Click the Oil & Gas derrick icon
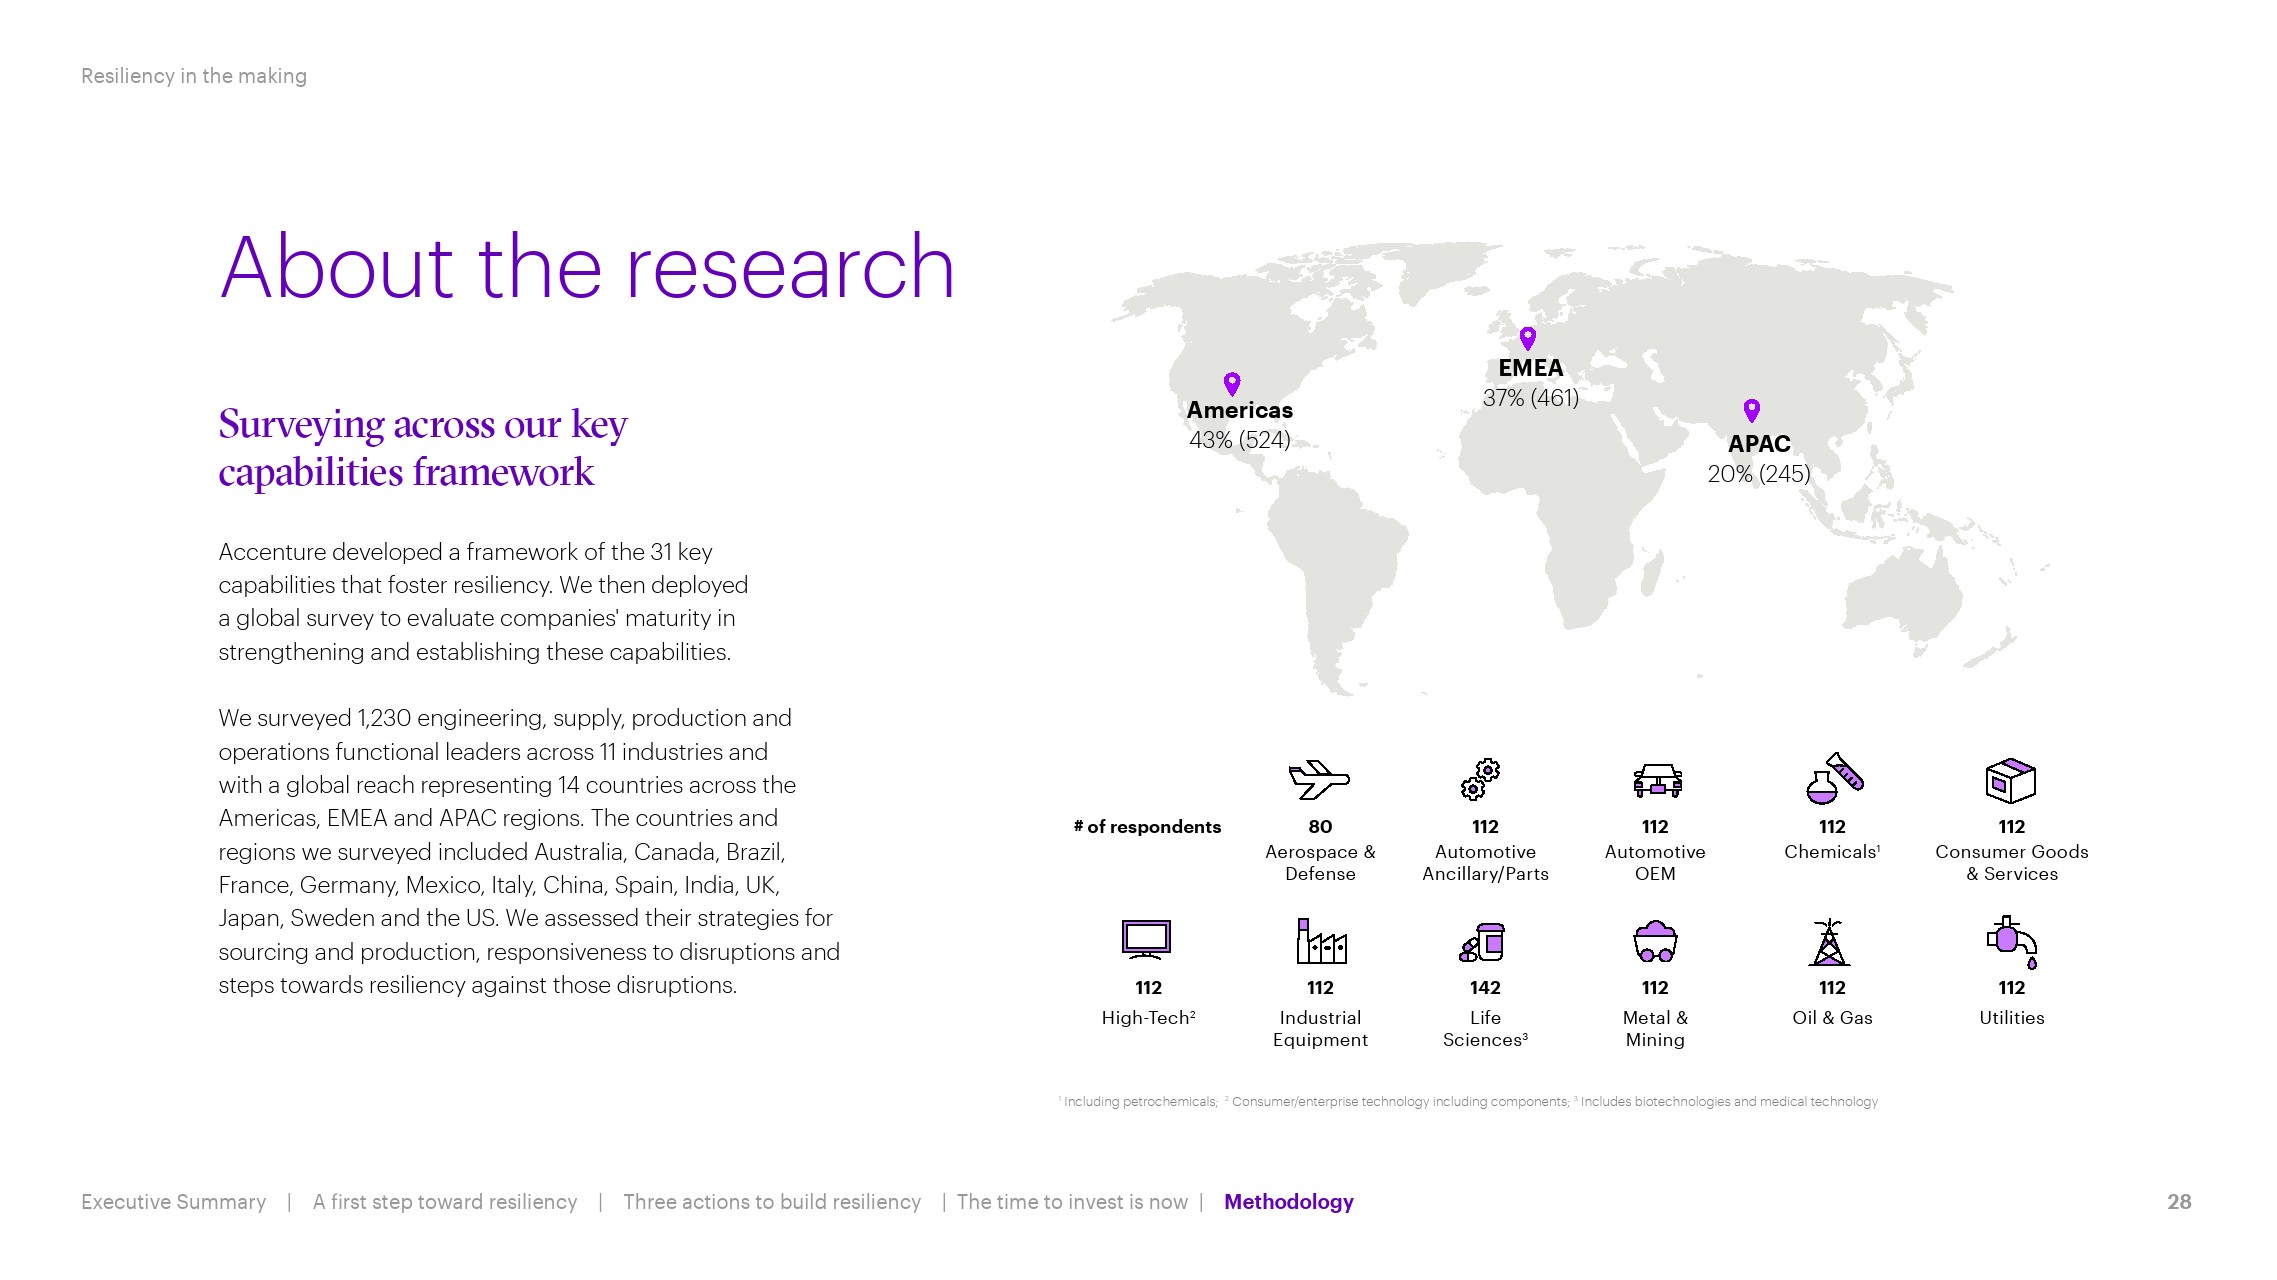This screenshot has height=1280, width=2277. pyautogui.click(x=1829, y=942)
